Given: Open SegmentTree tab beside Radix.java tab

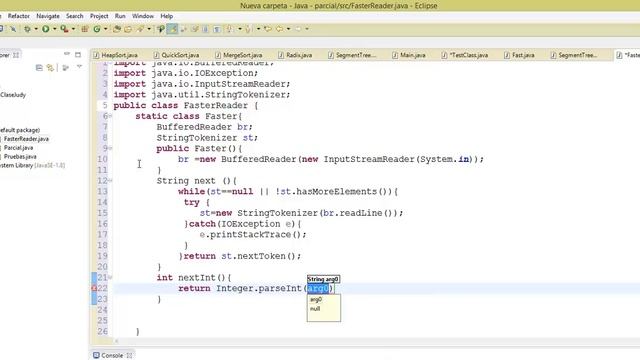Looking at the screenshot, I should click(352, 55).
